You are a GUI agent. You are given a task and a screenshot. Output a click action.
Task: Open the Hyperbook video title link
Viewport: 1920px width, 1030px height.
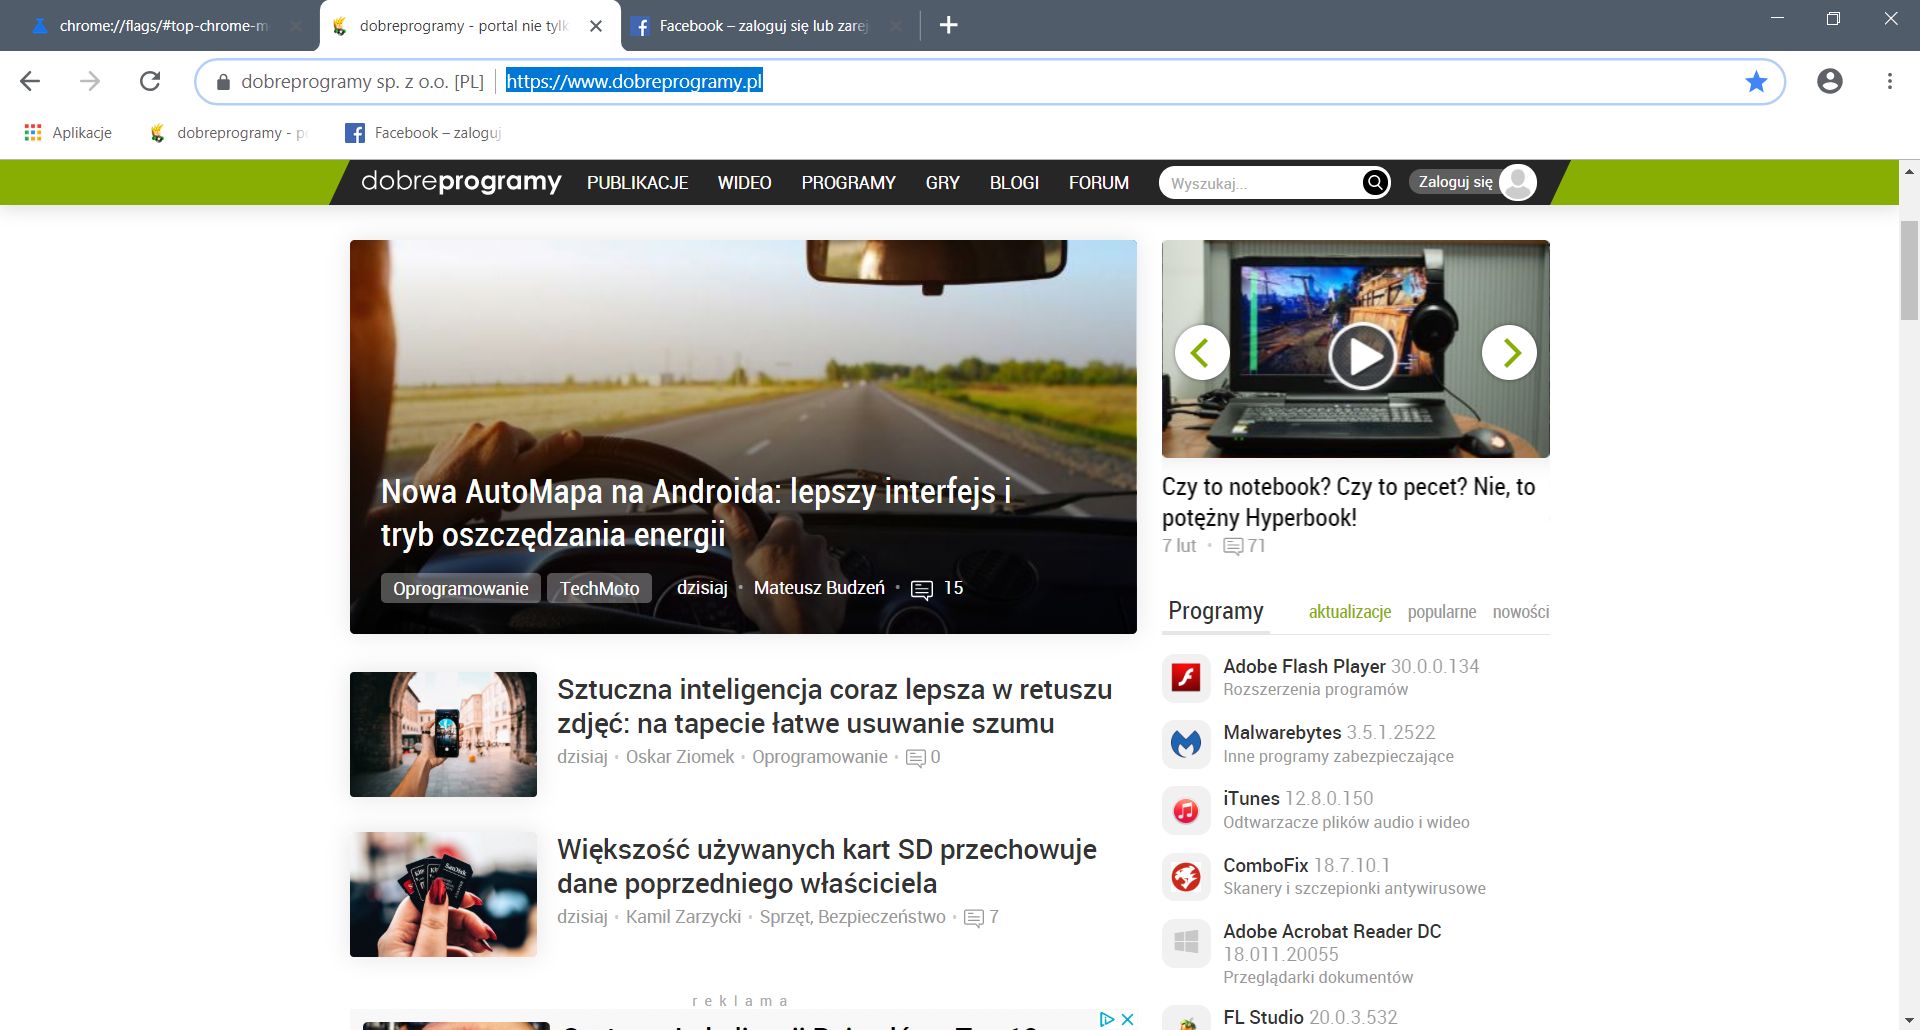[1348, 502]
